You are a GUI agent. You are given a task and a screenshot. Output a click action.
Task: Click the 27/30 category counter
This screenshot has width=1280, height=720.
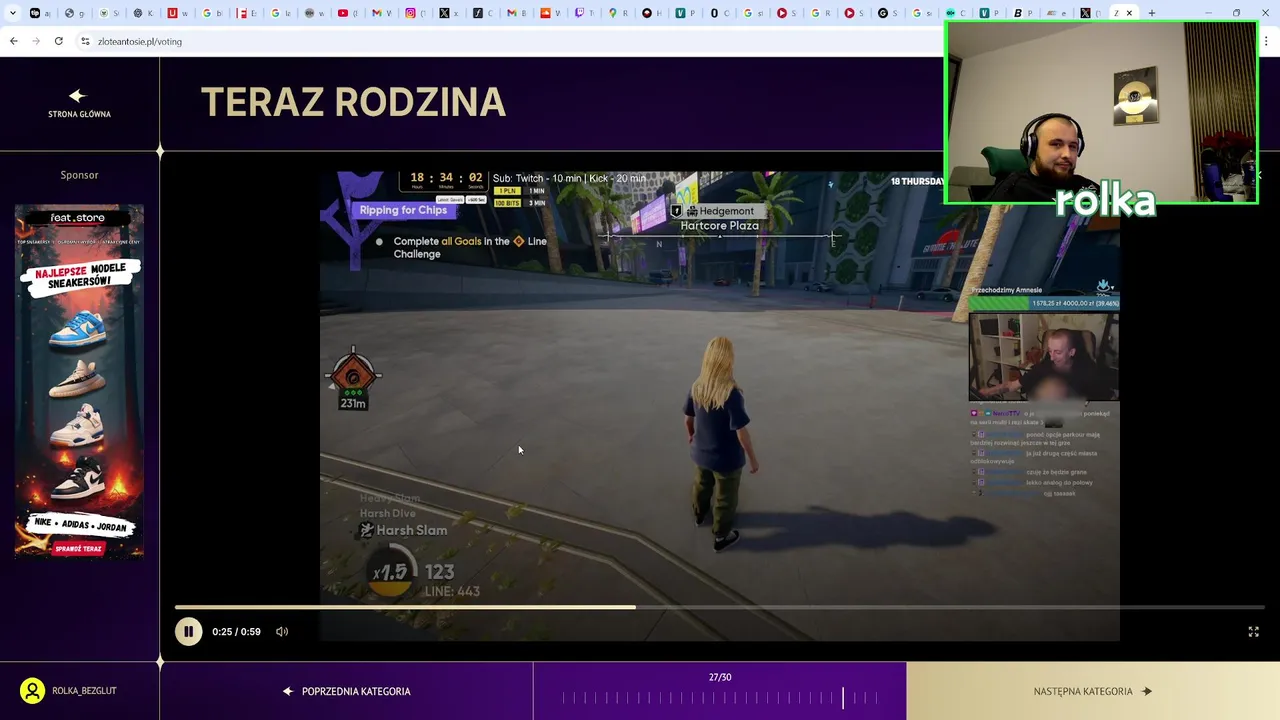[x=720, y=677]
